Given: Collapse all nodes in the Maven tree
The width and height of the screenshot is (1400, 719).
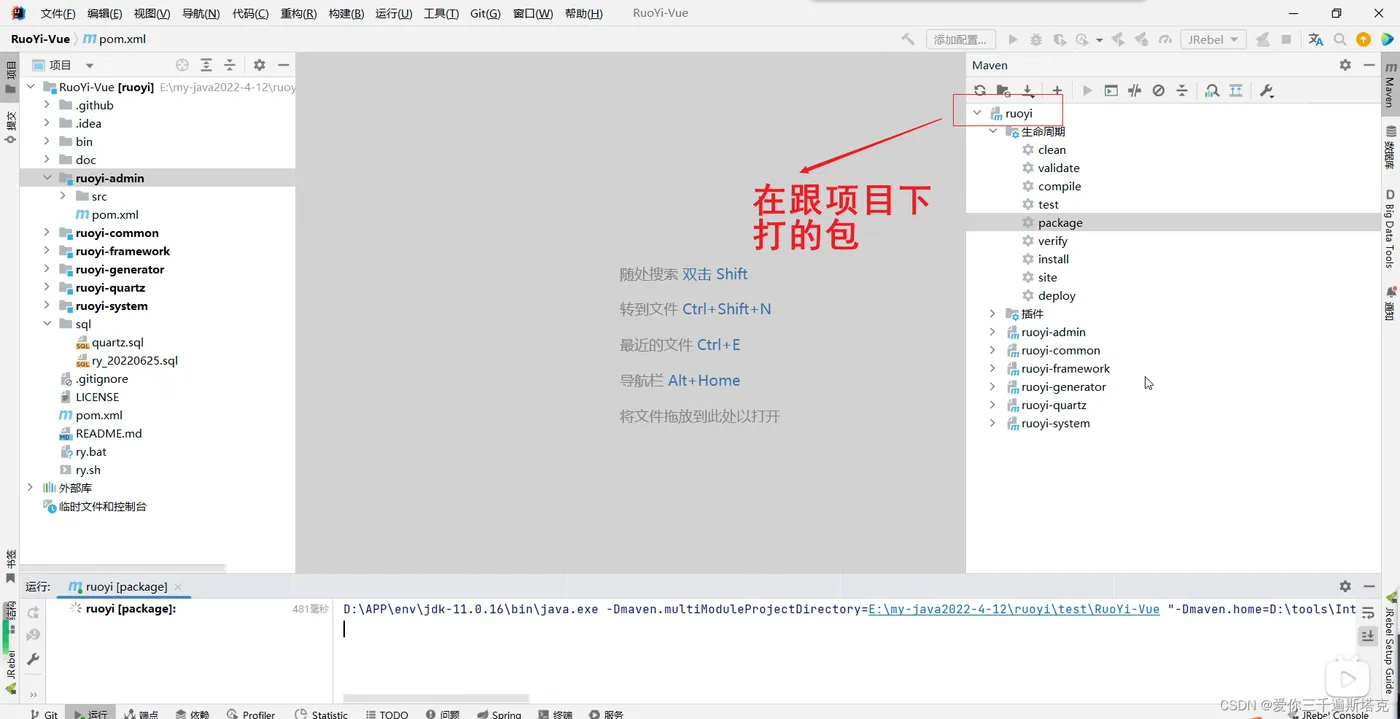Looking at the screenshot, I should pos(1182,91).
